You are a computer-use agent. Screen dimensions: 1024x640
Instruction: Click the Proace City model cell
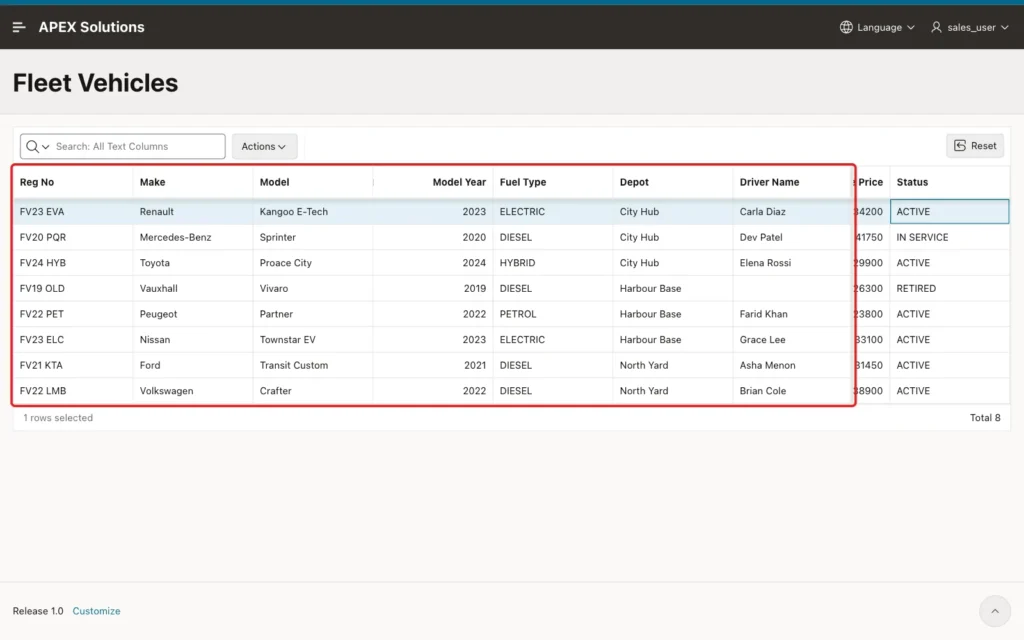point(313,263)
